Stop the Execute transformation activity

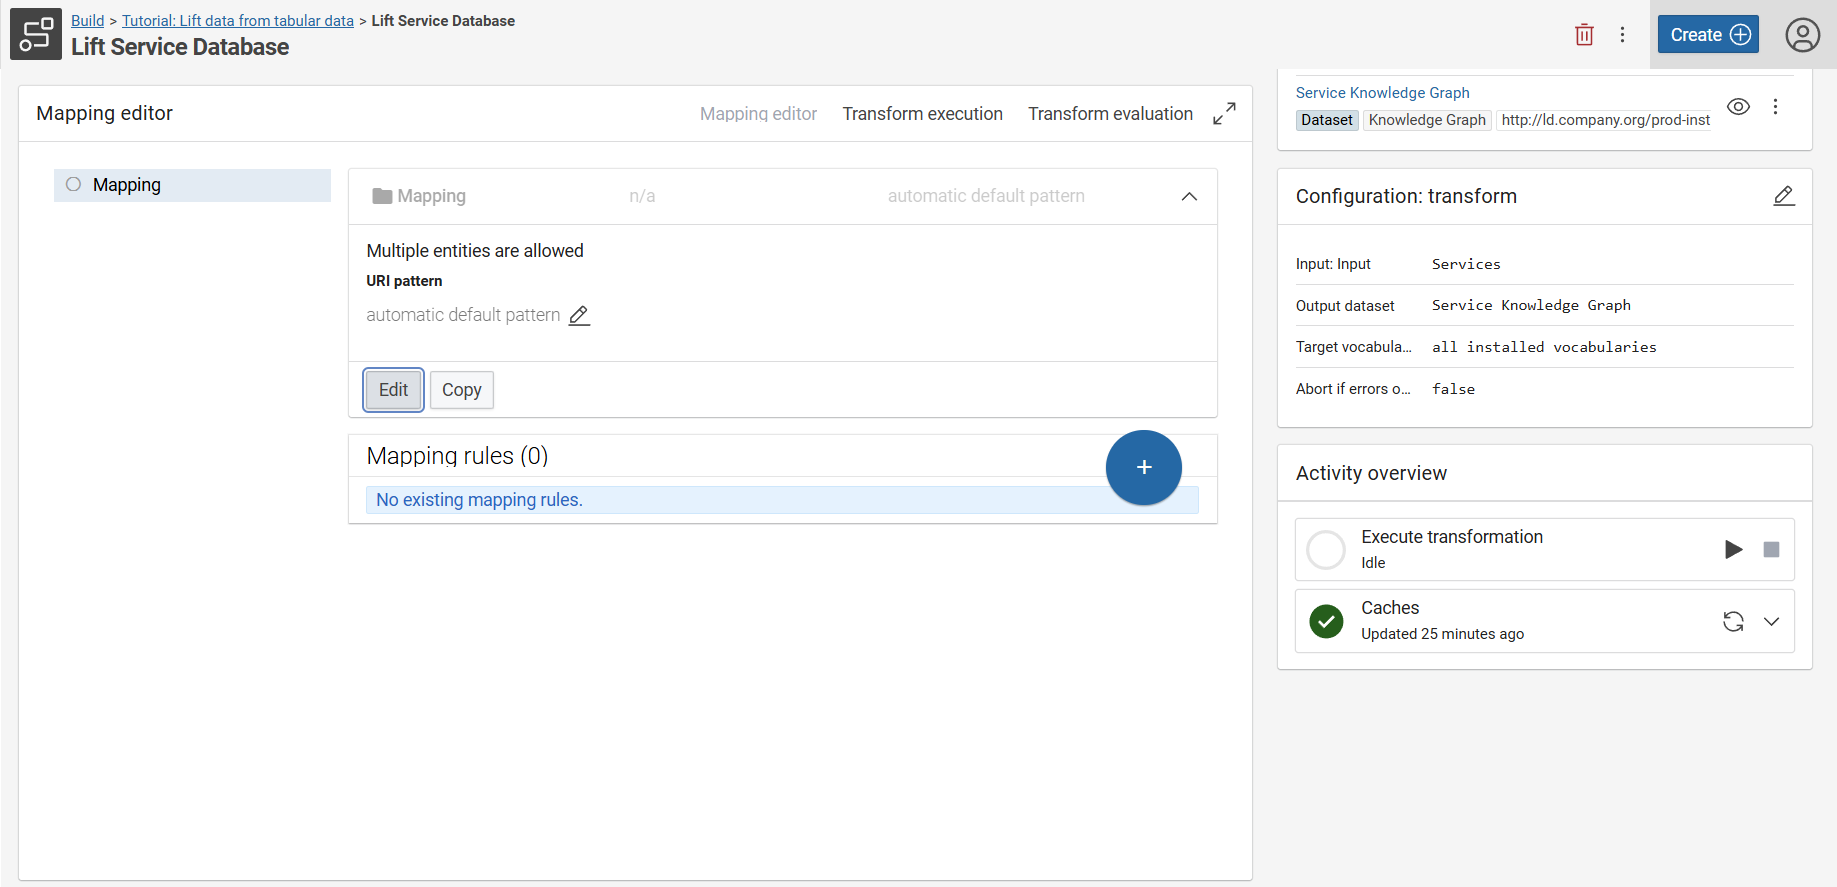point(1771,549)
